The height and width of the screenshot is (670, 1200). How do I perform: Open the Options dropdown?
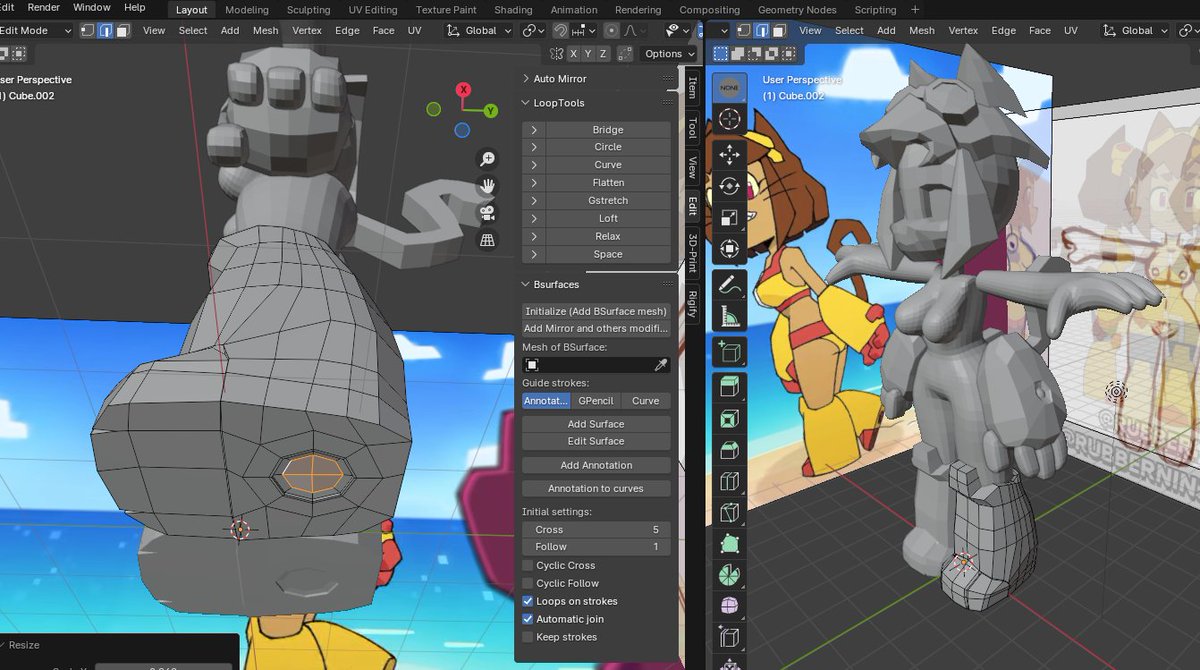pos(669,54)
